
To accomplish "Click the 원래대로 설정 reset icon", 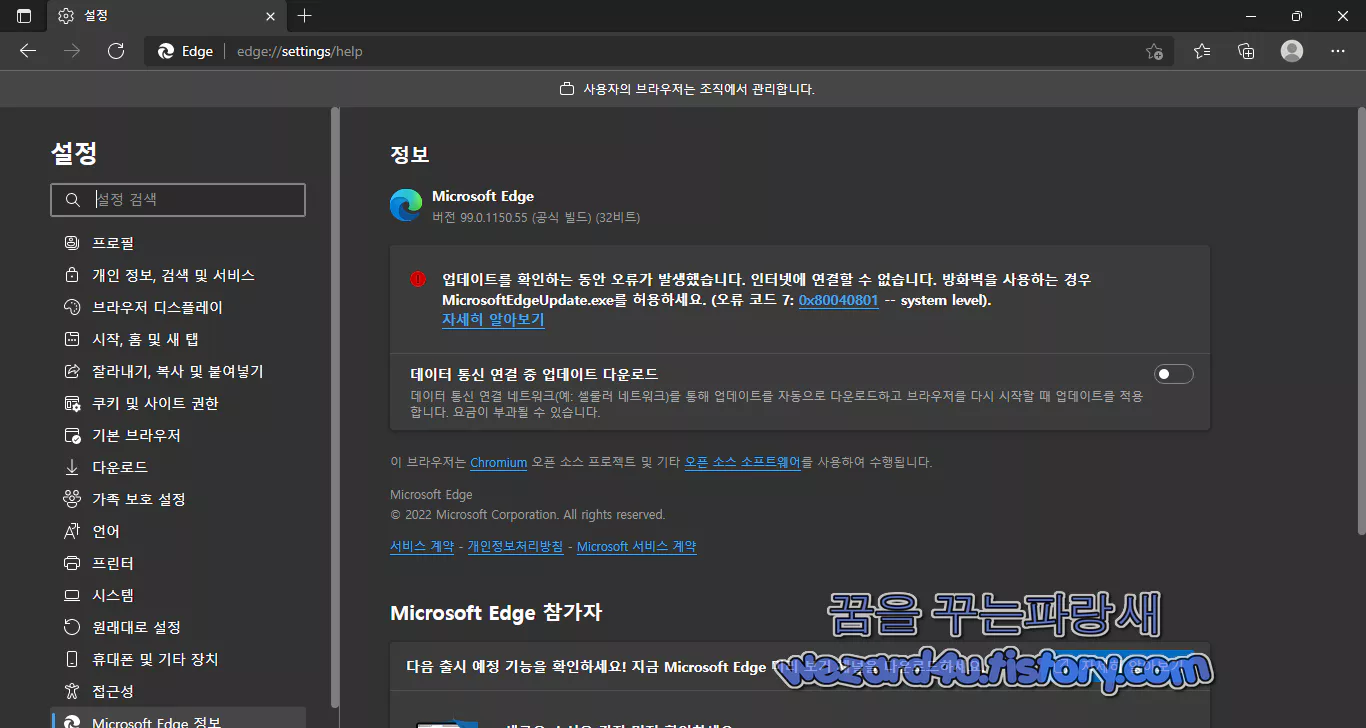I will 72,627.
